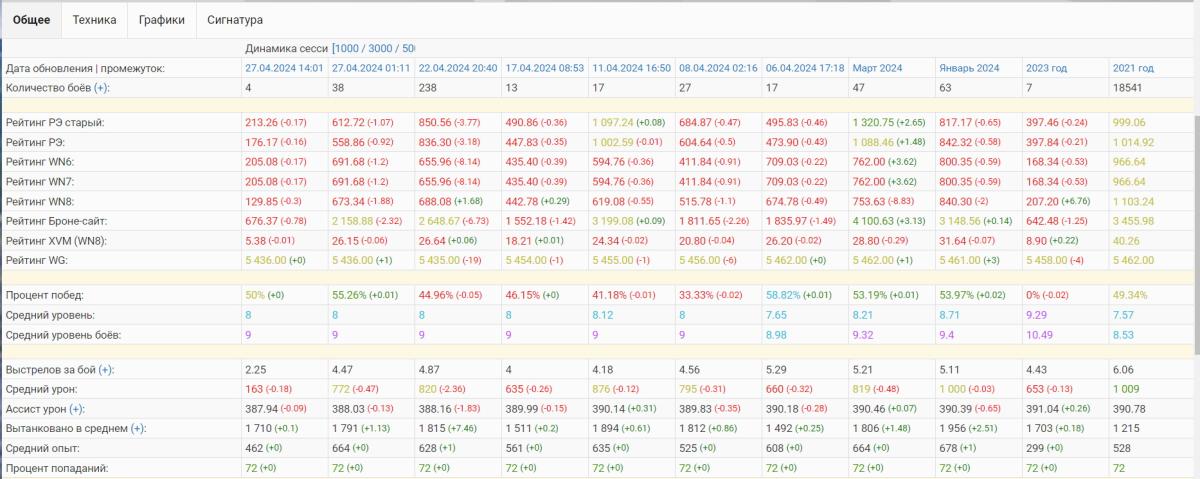Expand the (+) next to Ассист урон
The width and height of the screenshot is (1200, 479).
pos(77,409)
